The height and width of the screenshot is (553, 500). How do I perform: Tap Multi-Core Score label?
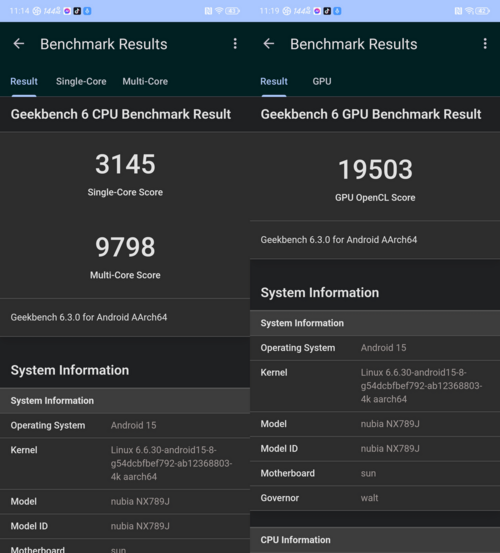click(125, 275)
